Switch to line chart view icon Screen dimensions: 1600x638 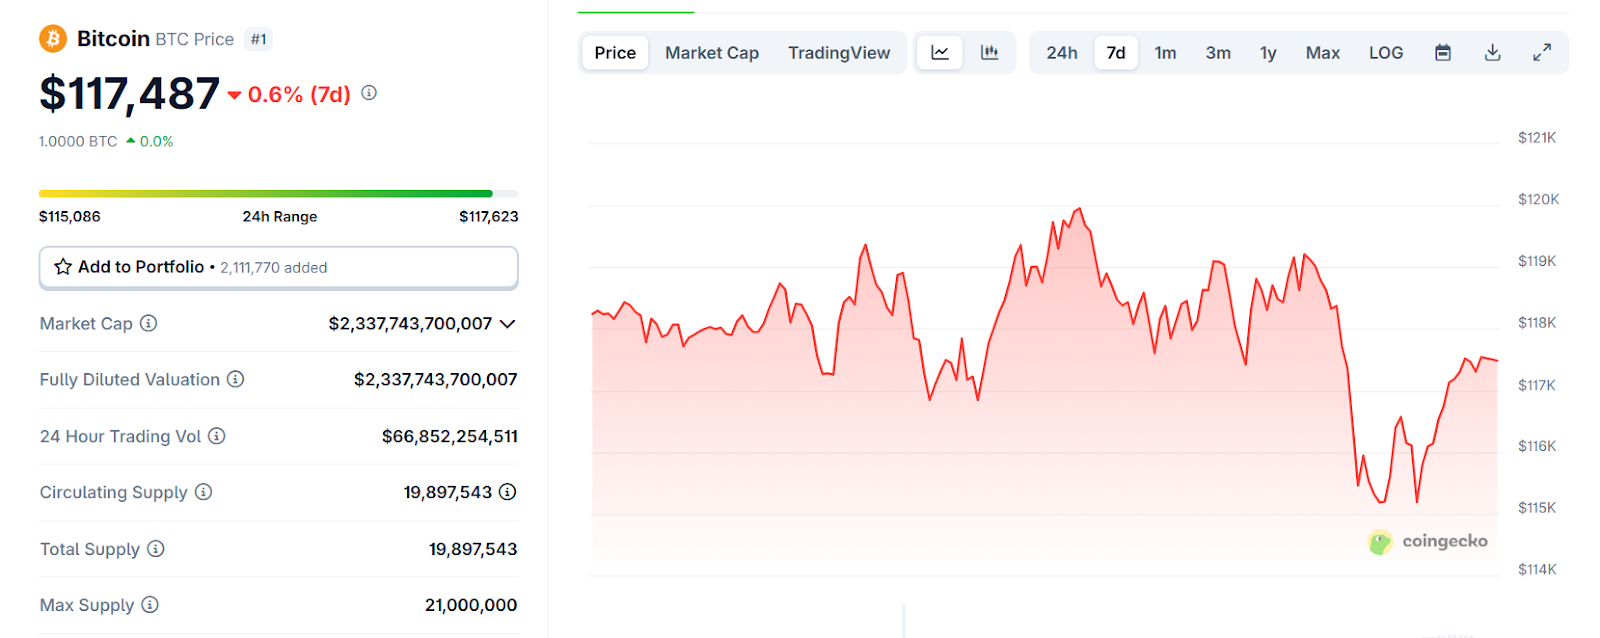tap(940, 53)
